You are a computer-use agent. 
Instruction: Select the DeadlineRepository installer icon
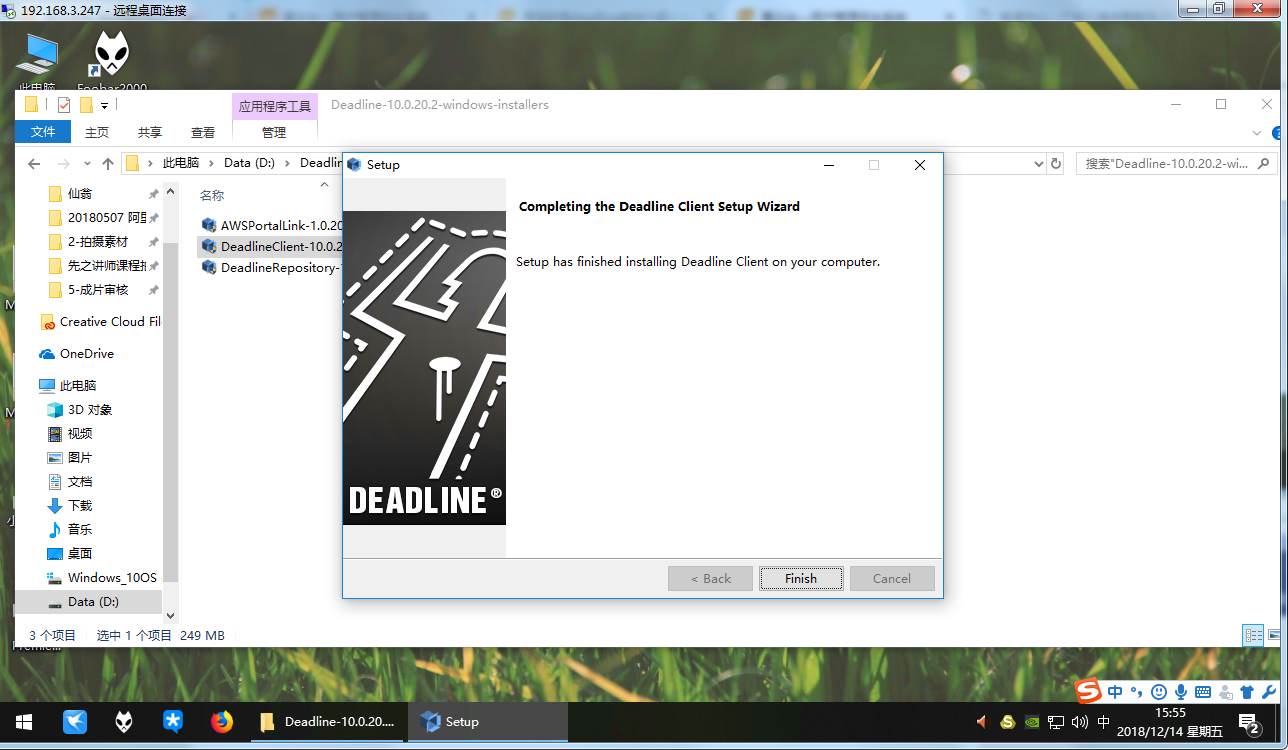(209, 267)
